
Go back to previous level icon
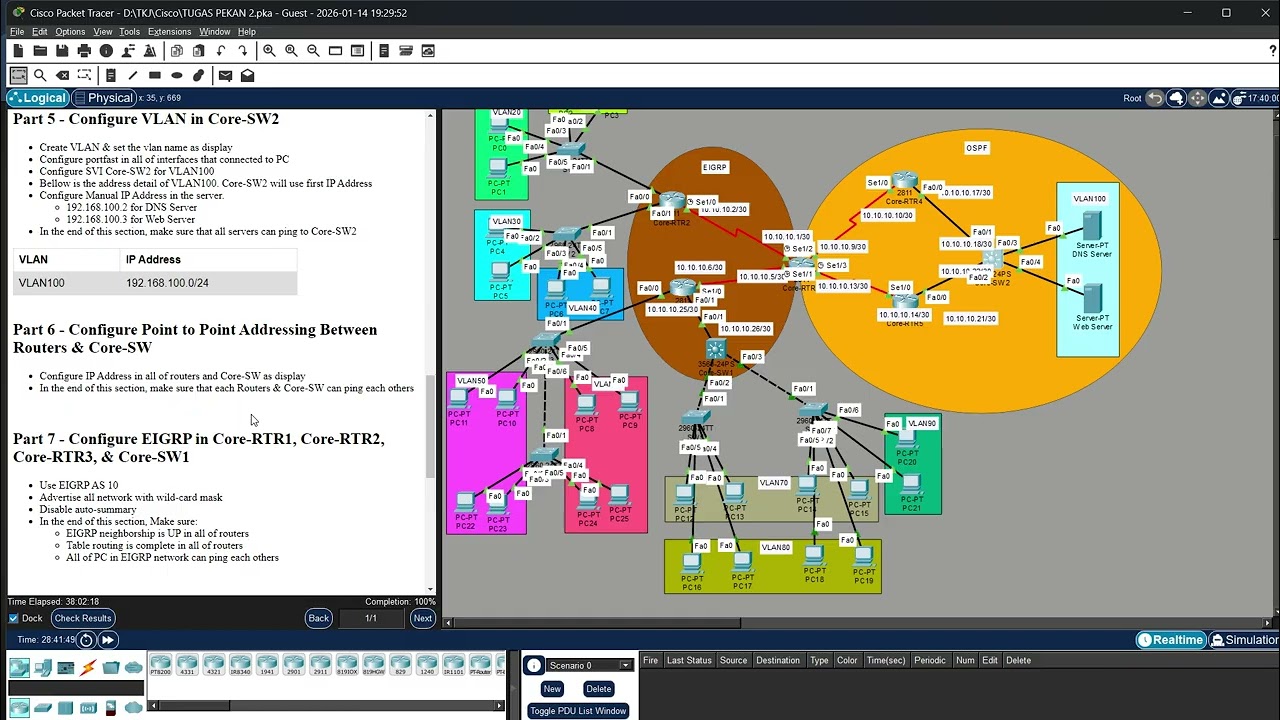pos(1155,98)
